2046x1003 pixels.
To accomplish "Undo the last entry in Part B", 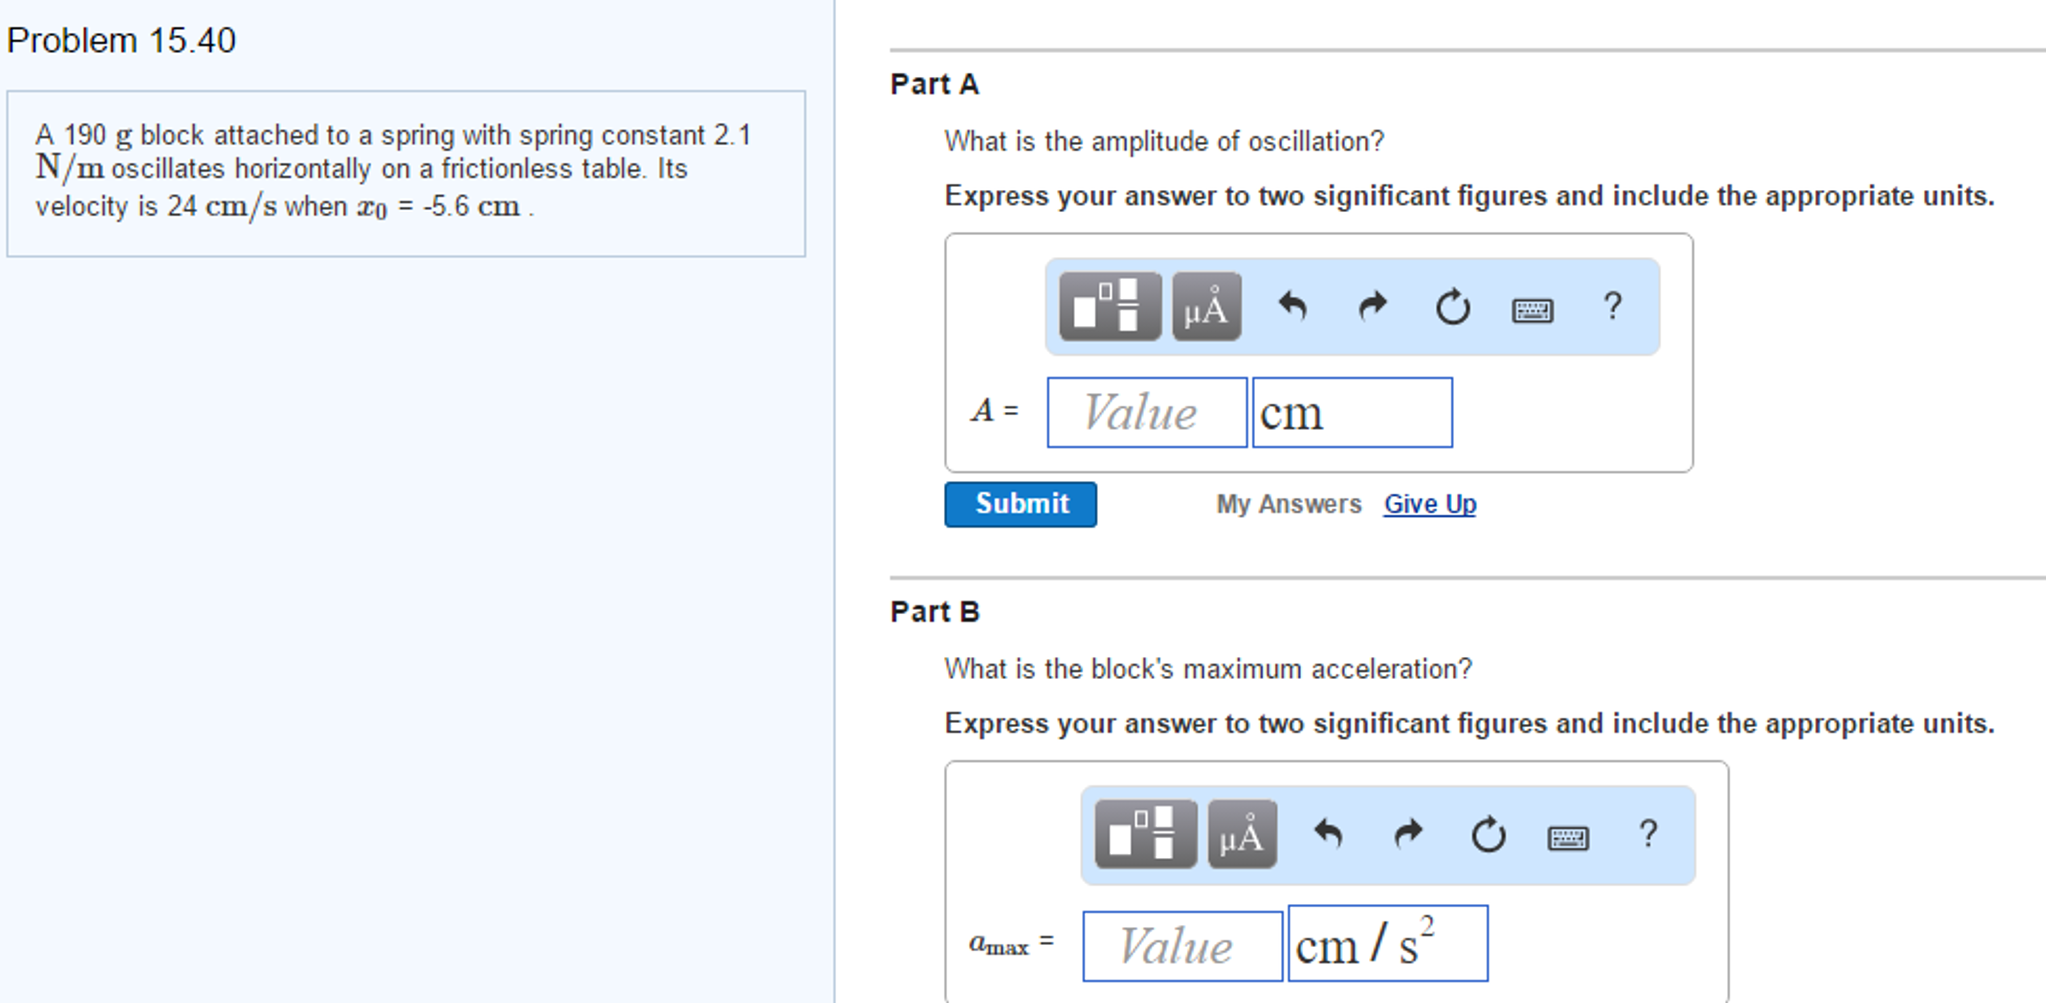I will [x=1328, y=835].
